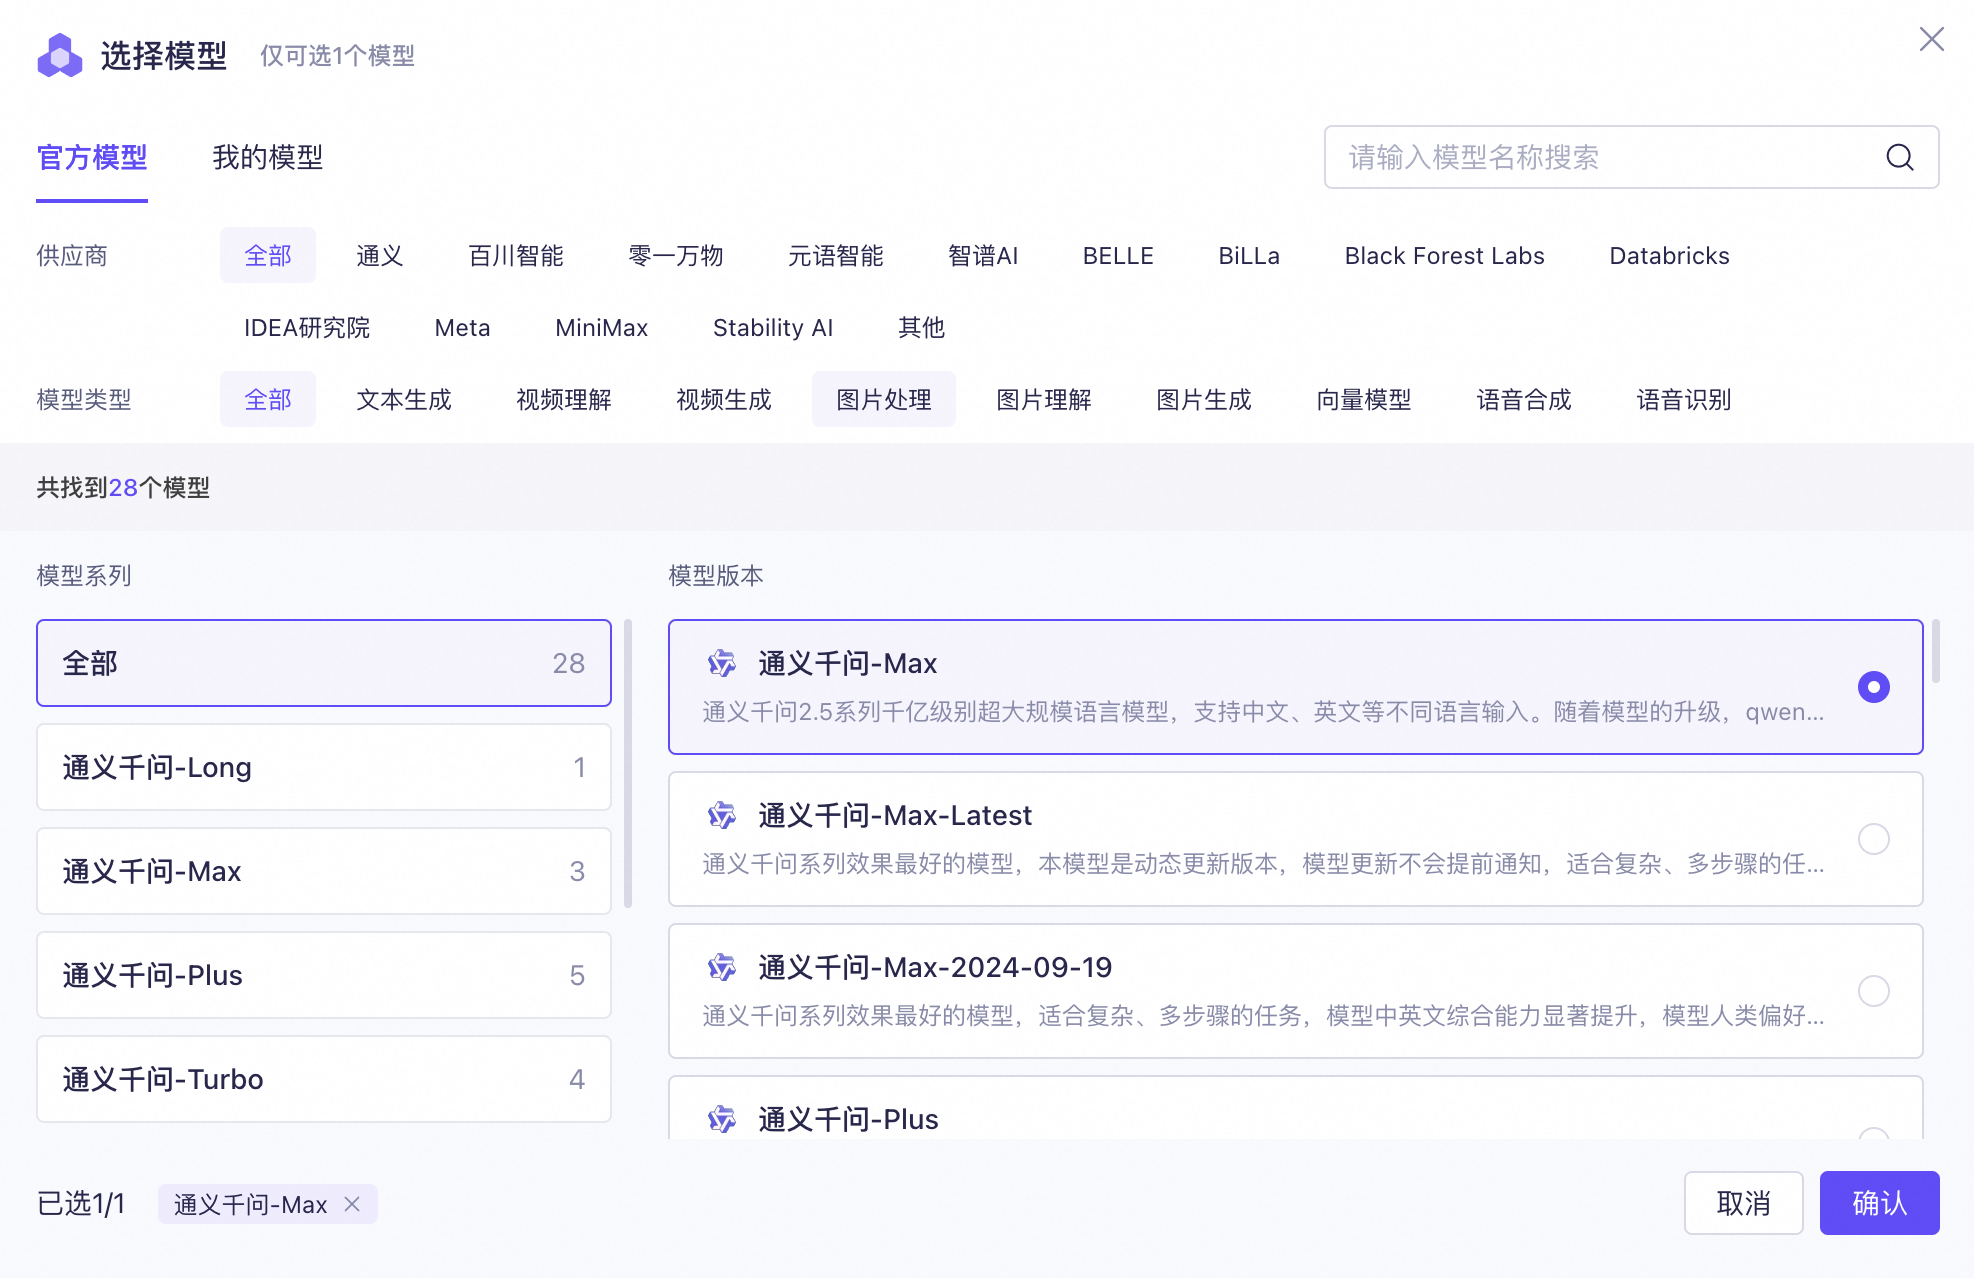Filter supplier by 全部
Screen dimensions: 1974x1278
click(x=268, y=255)
